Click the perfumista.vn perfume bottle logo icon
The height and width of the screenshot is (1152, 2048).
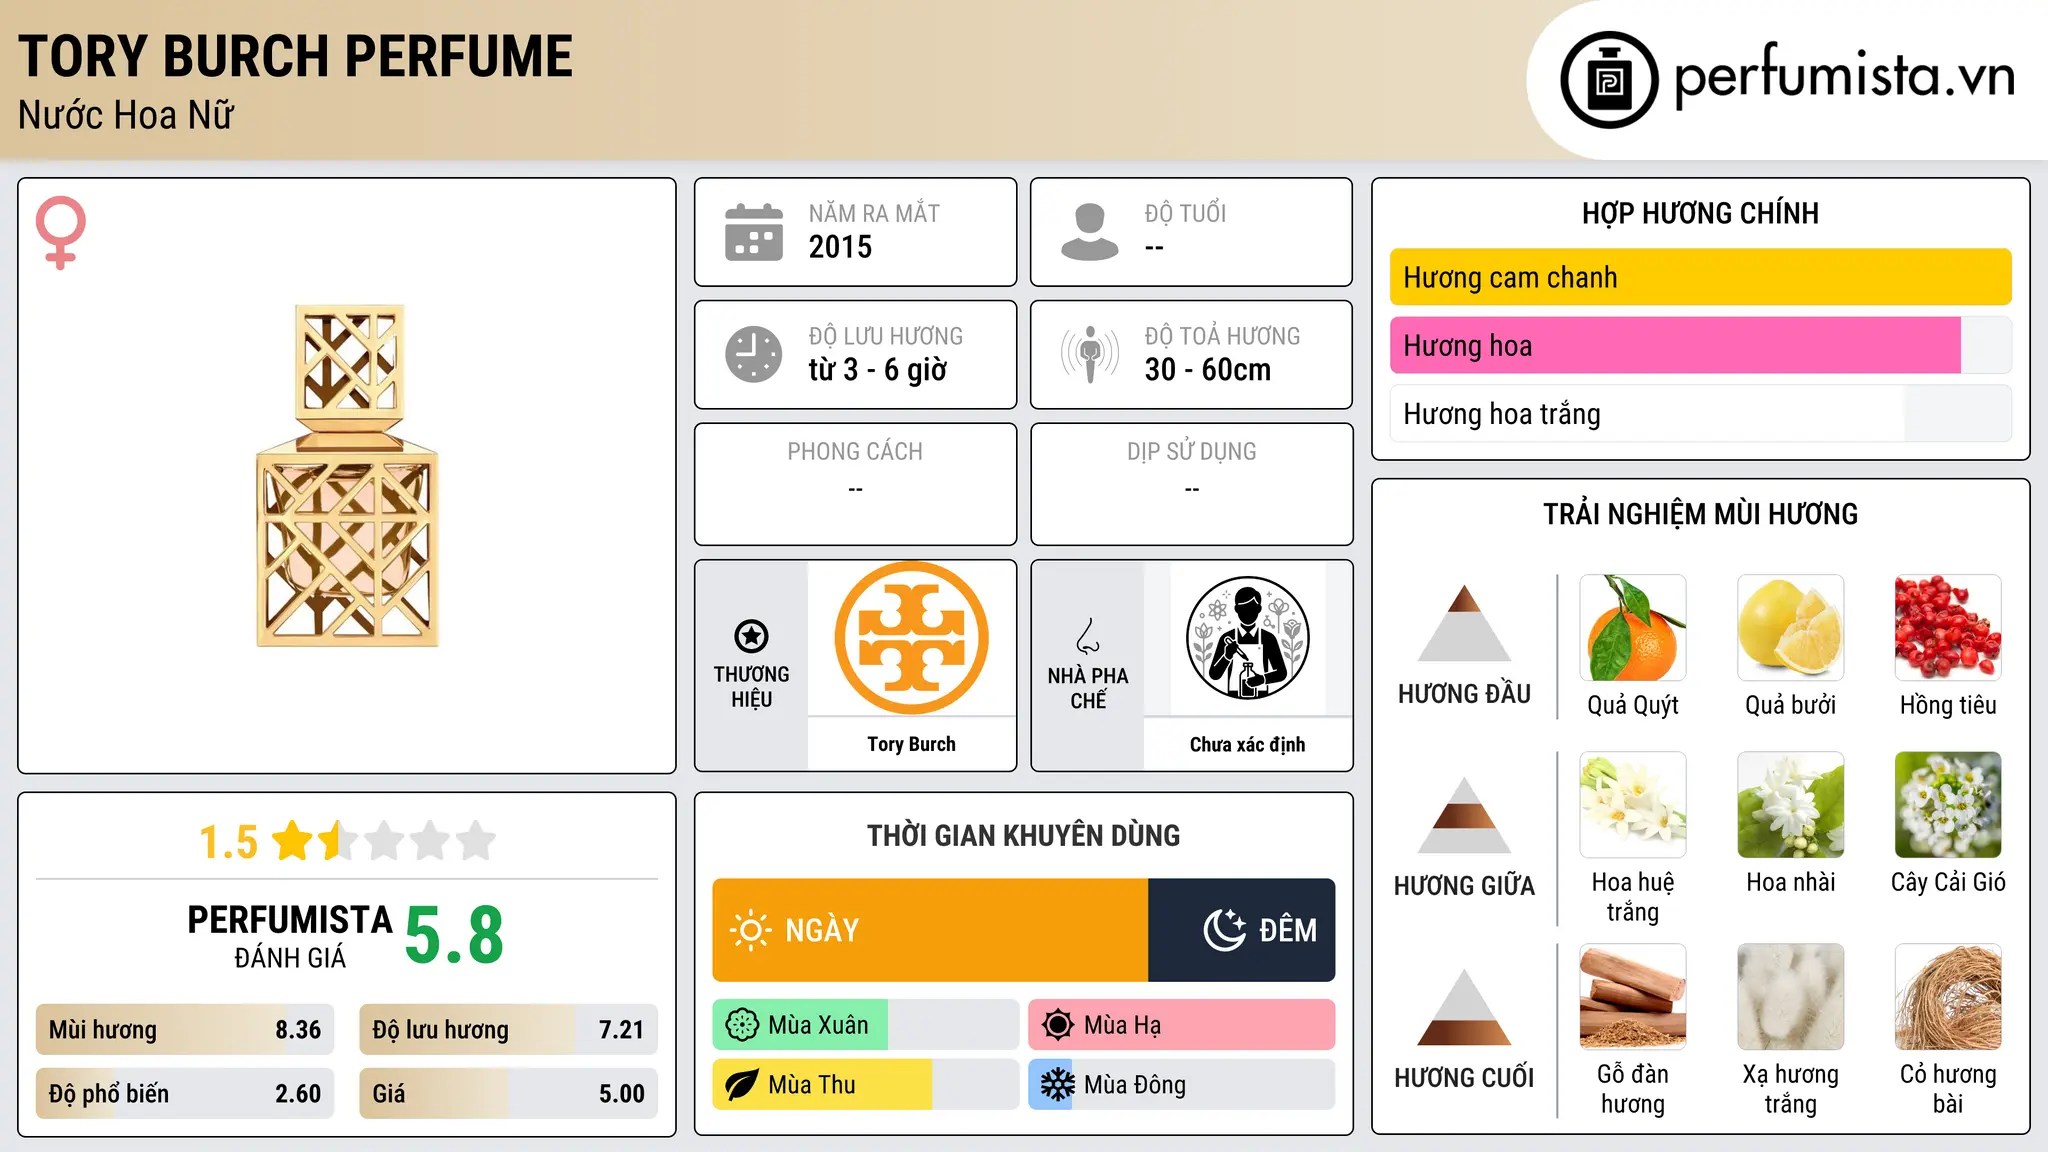[1609, 80]
